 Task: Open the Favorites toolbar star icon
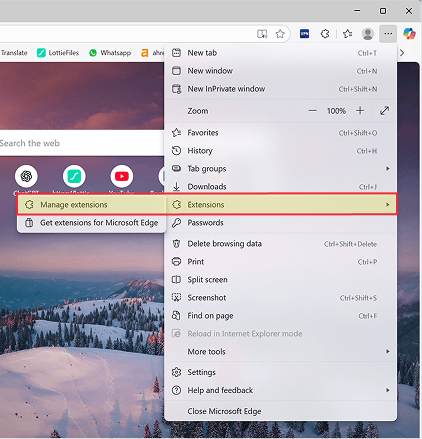[347, 34]
